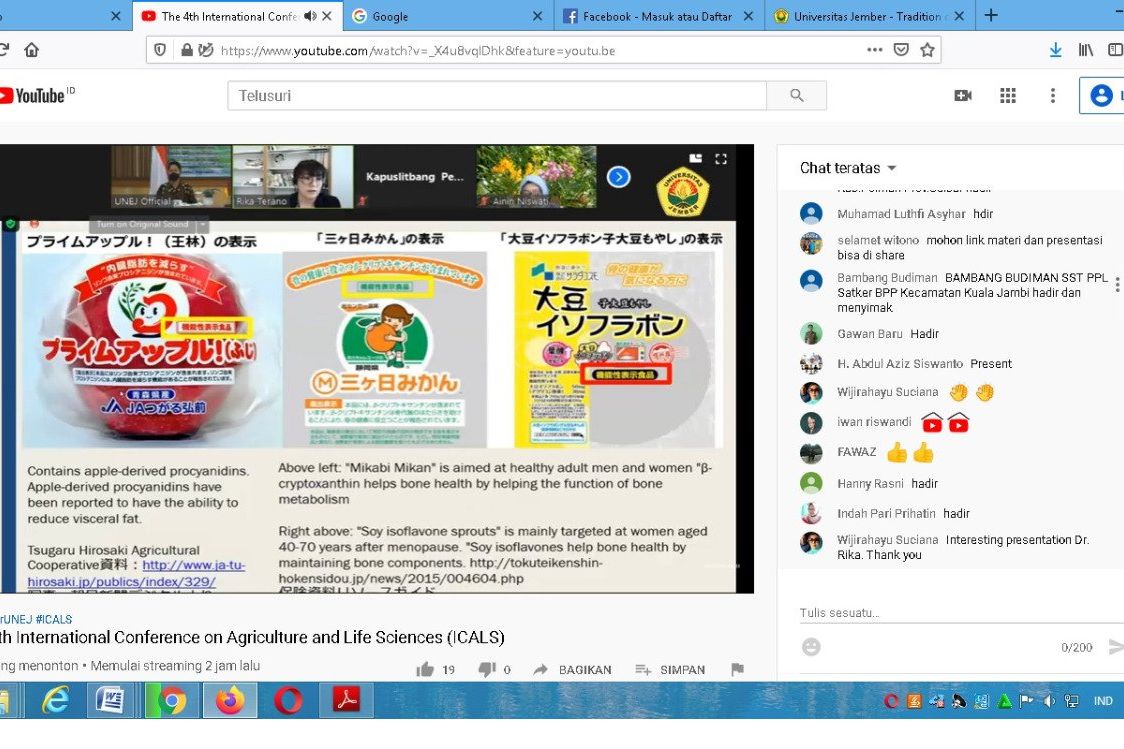1124x749 pixels.
Task: Open Microsoft Word from the taskbar
Action: pos(110,700)
